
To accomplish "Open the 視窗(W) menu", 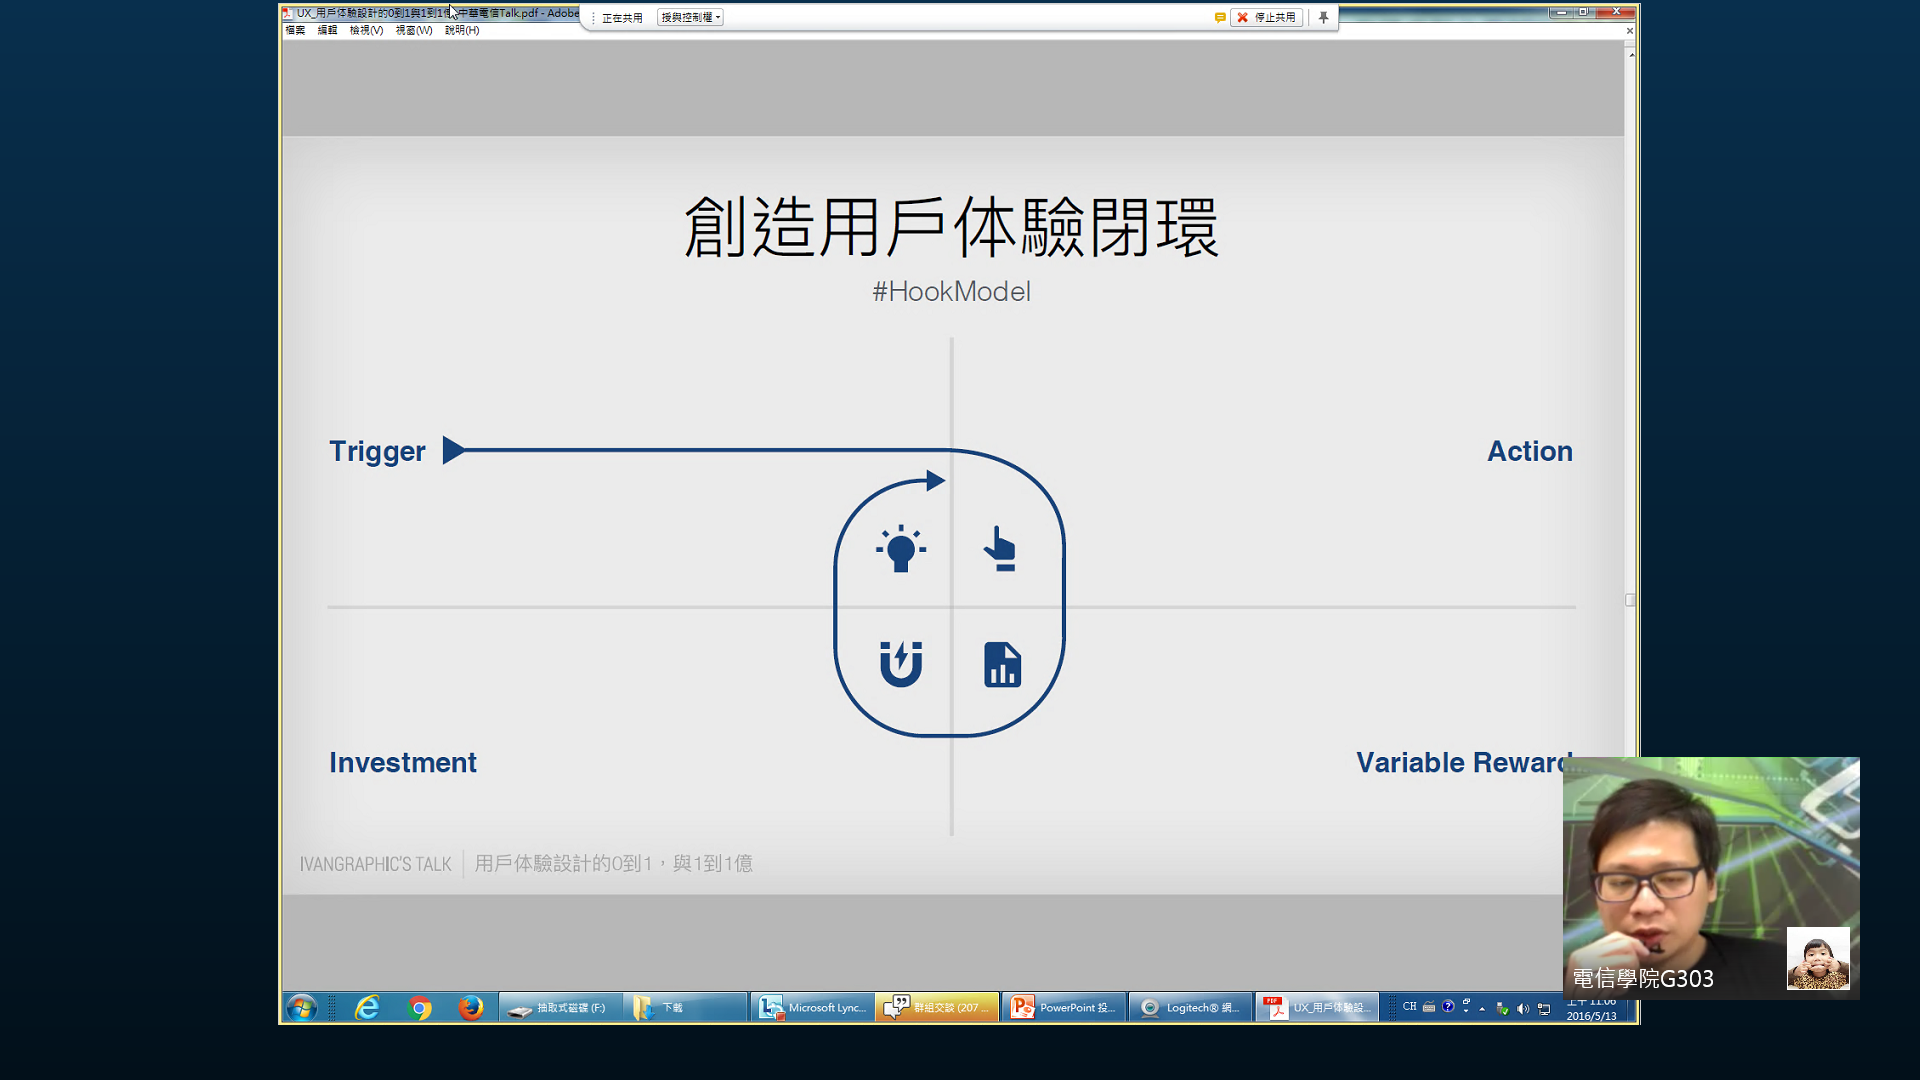I will 413,30.
